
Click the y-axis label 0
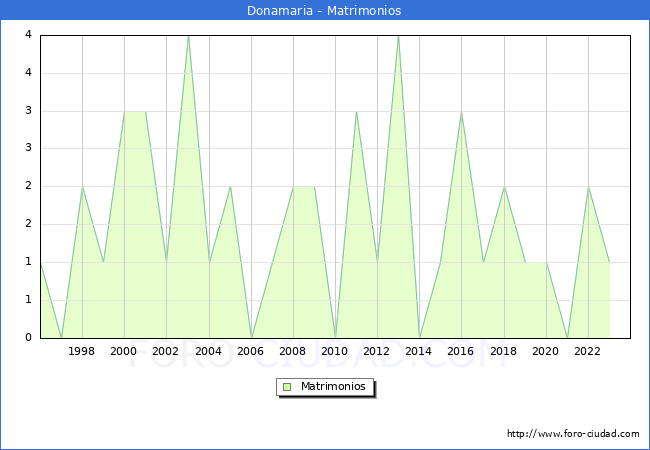[28, 337]
